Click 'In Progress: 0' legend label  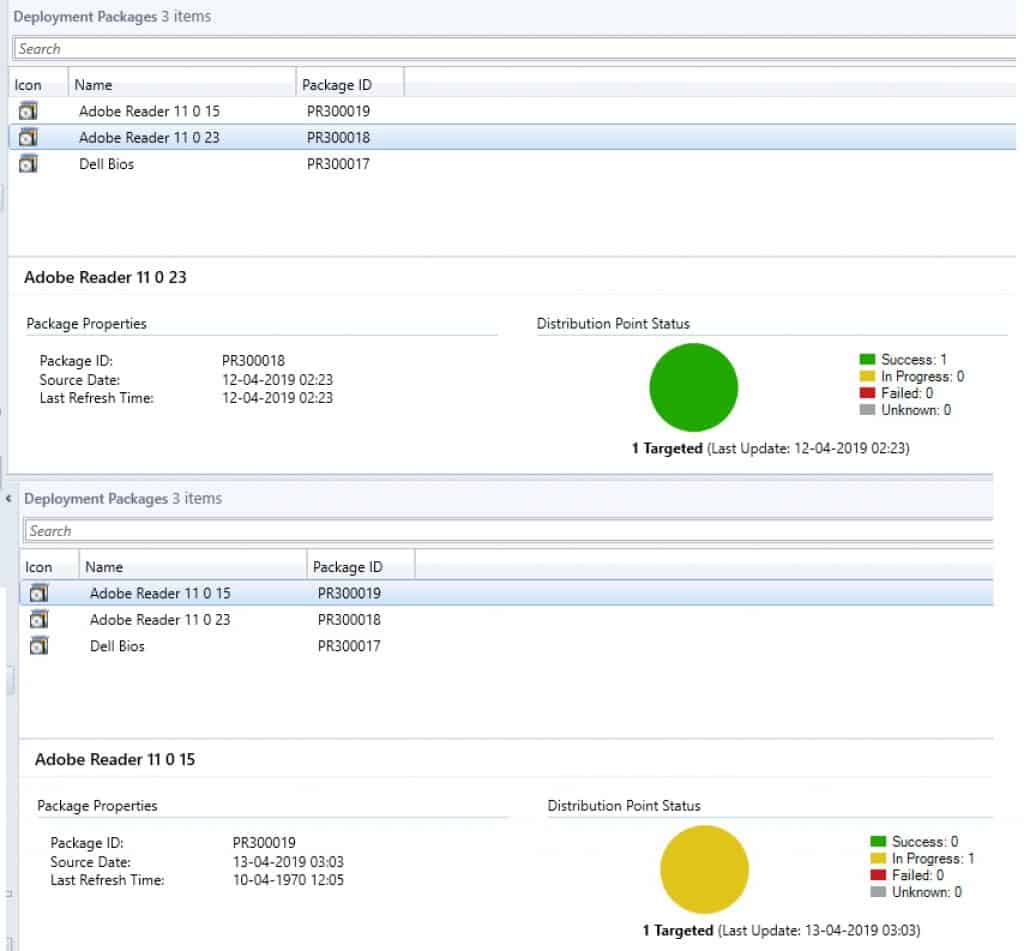[x=923, y=376]
